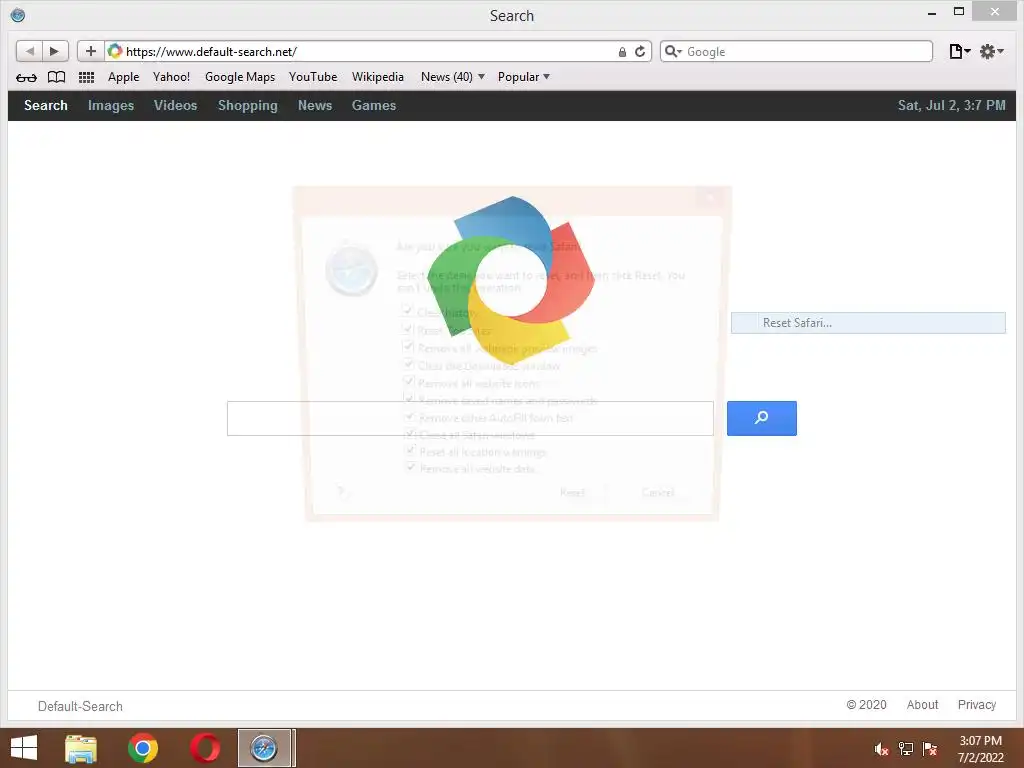Select the Search tab

point(46,105)
